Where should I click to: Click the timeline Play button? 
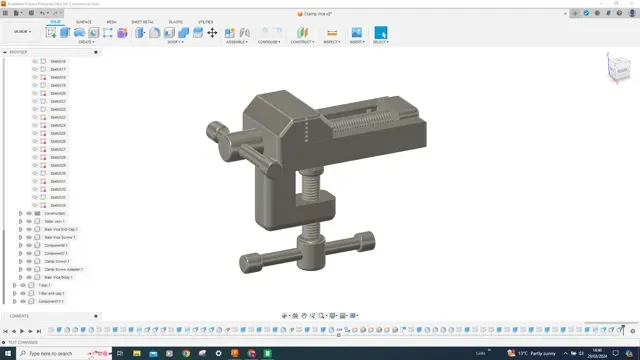point(22,331)
